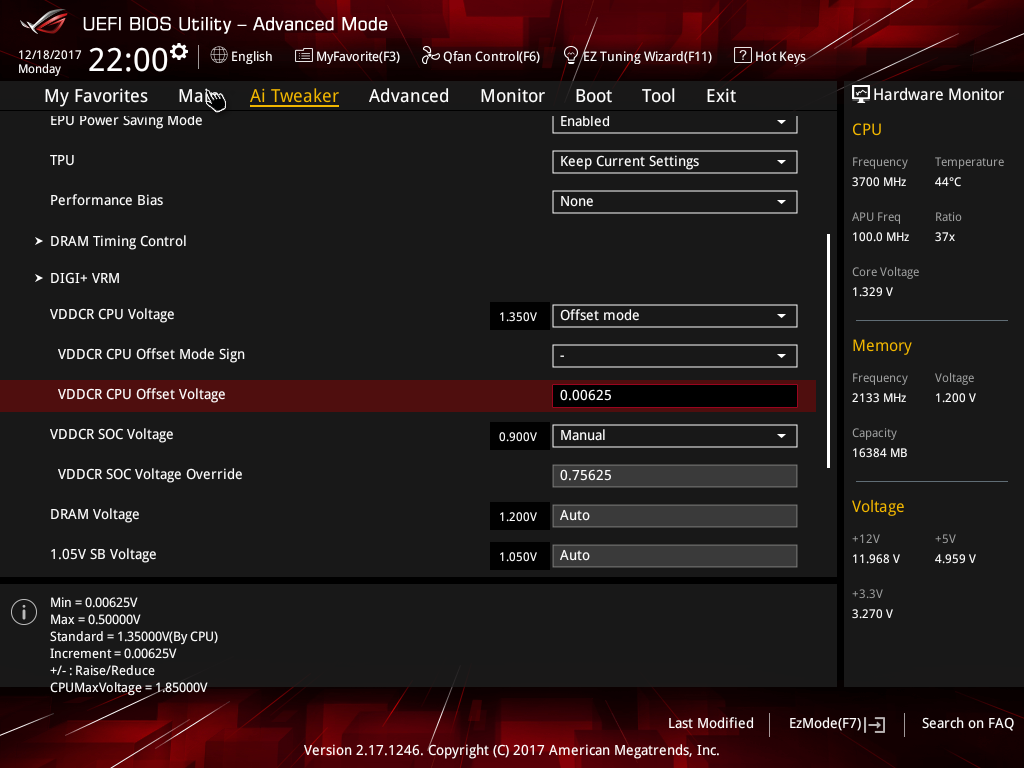Click the 1.05V SB Voltage label
The image size is (1024, 768).
point(103,554)
